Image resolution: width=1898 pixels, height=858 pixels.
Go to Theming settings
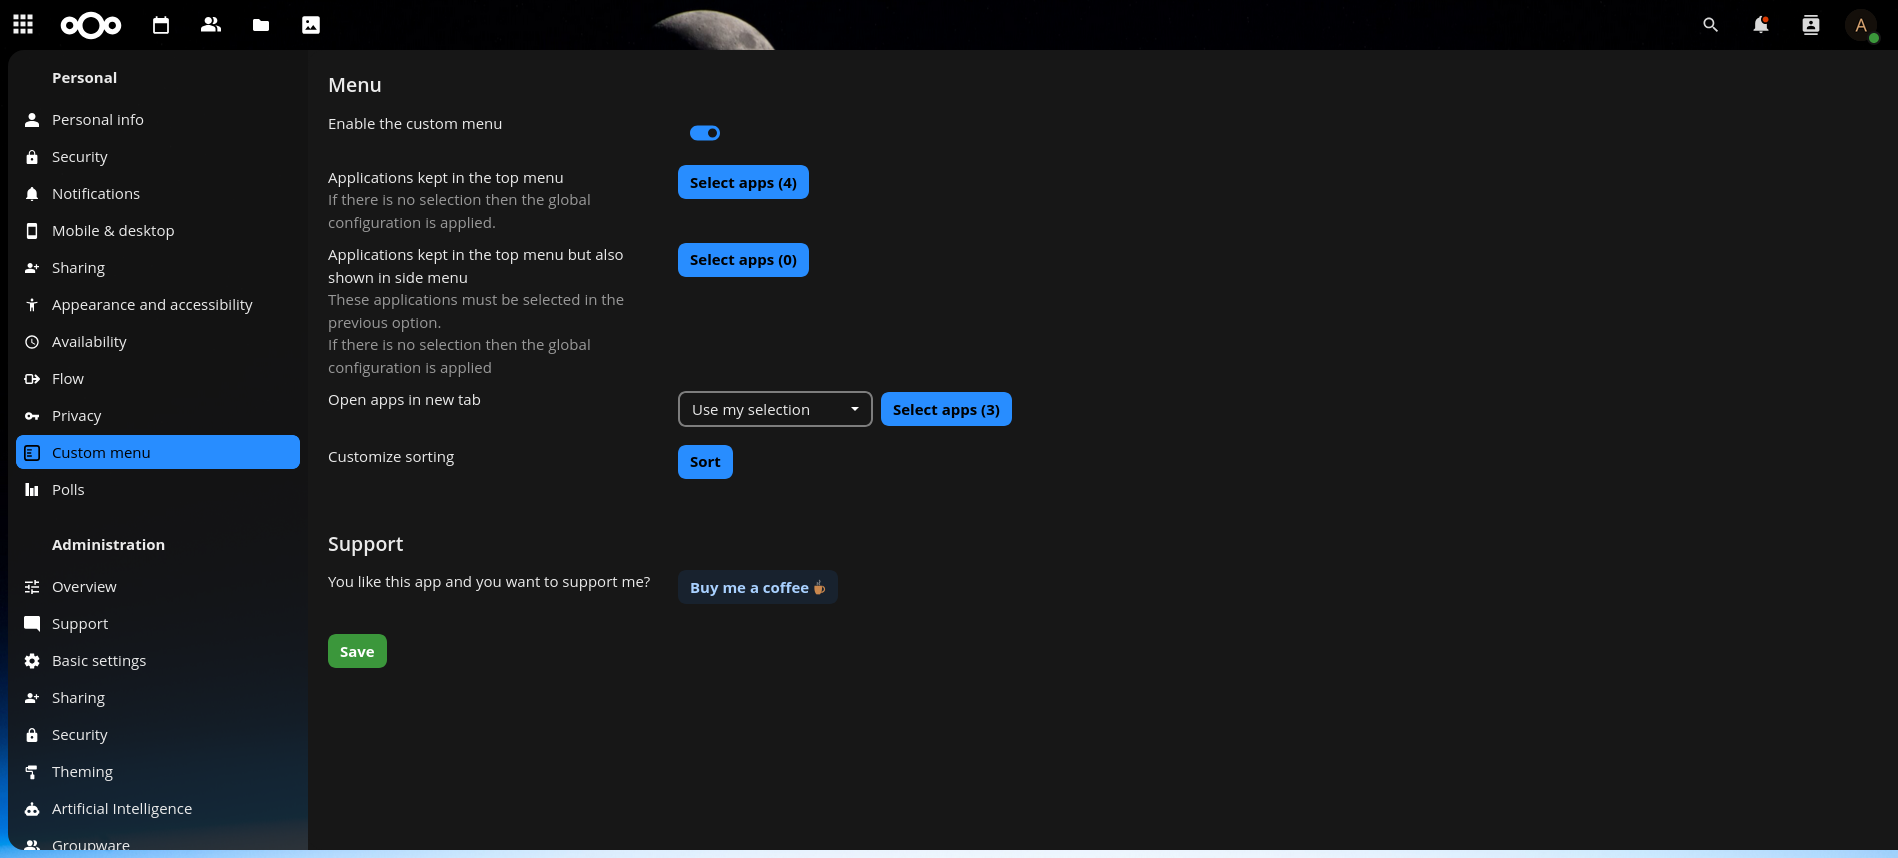(x=158, y=772)
